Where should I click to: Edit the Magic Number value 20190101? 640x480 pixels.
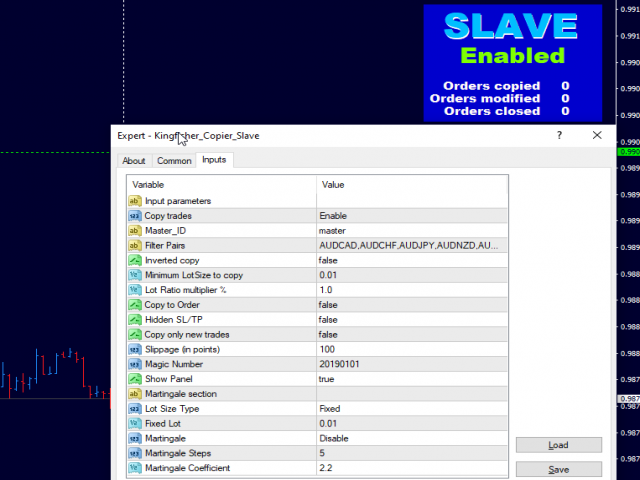tap(412, 364)
